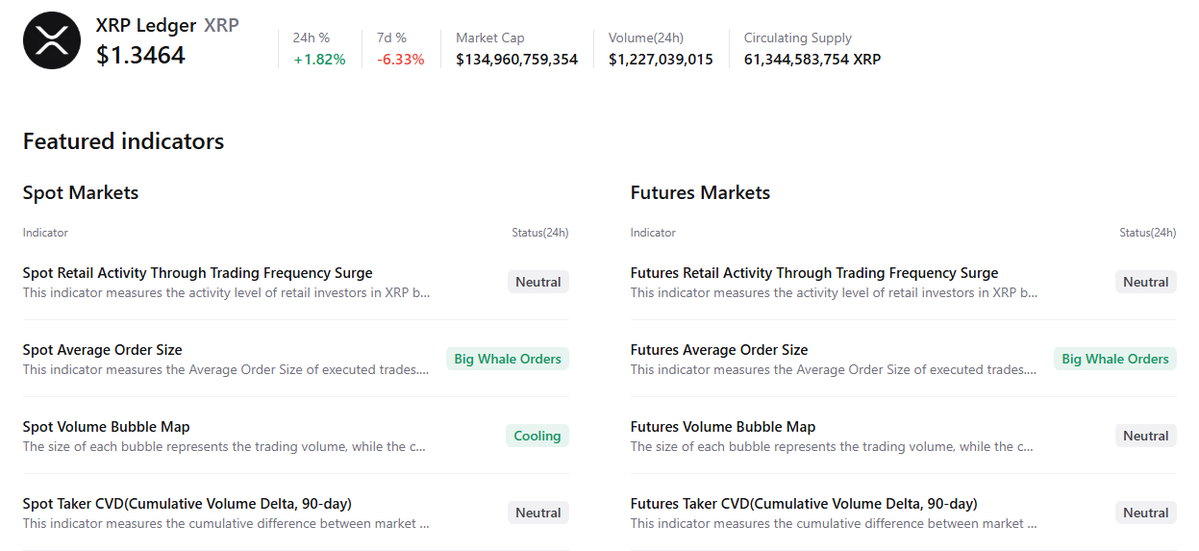Click the +1.82% 24h change value
1199x551 pixels.
(x=320, y=60)
